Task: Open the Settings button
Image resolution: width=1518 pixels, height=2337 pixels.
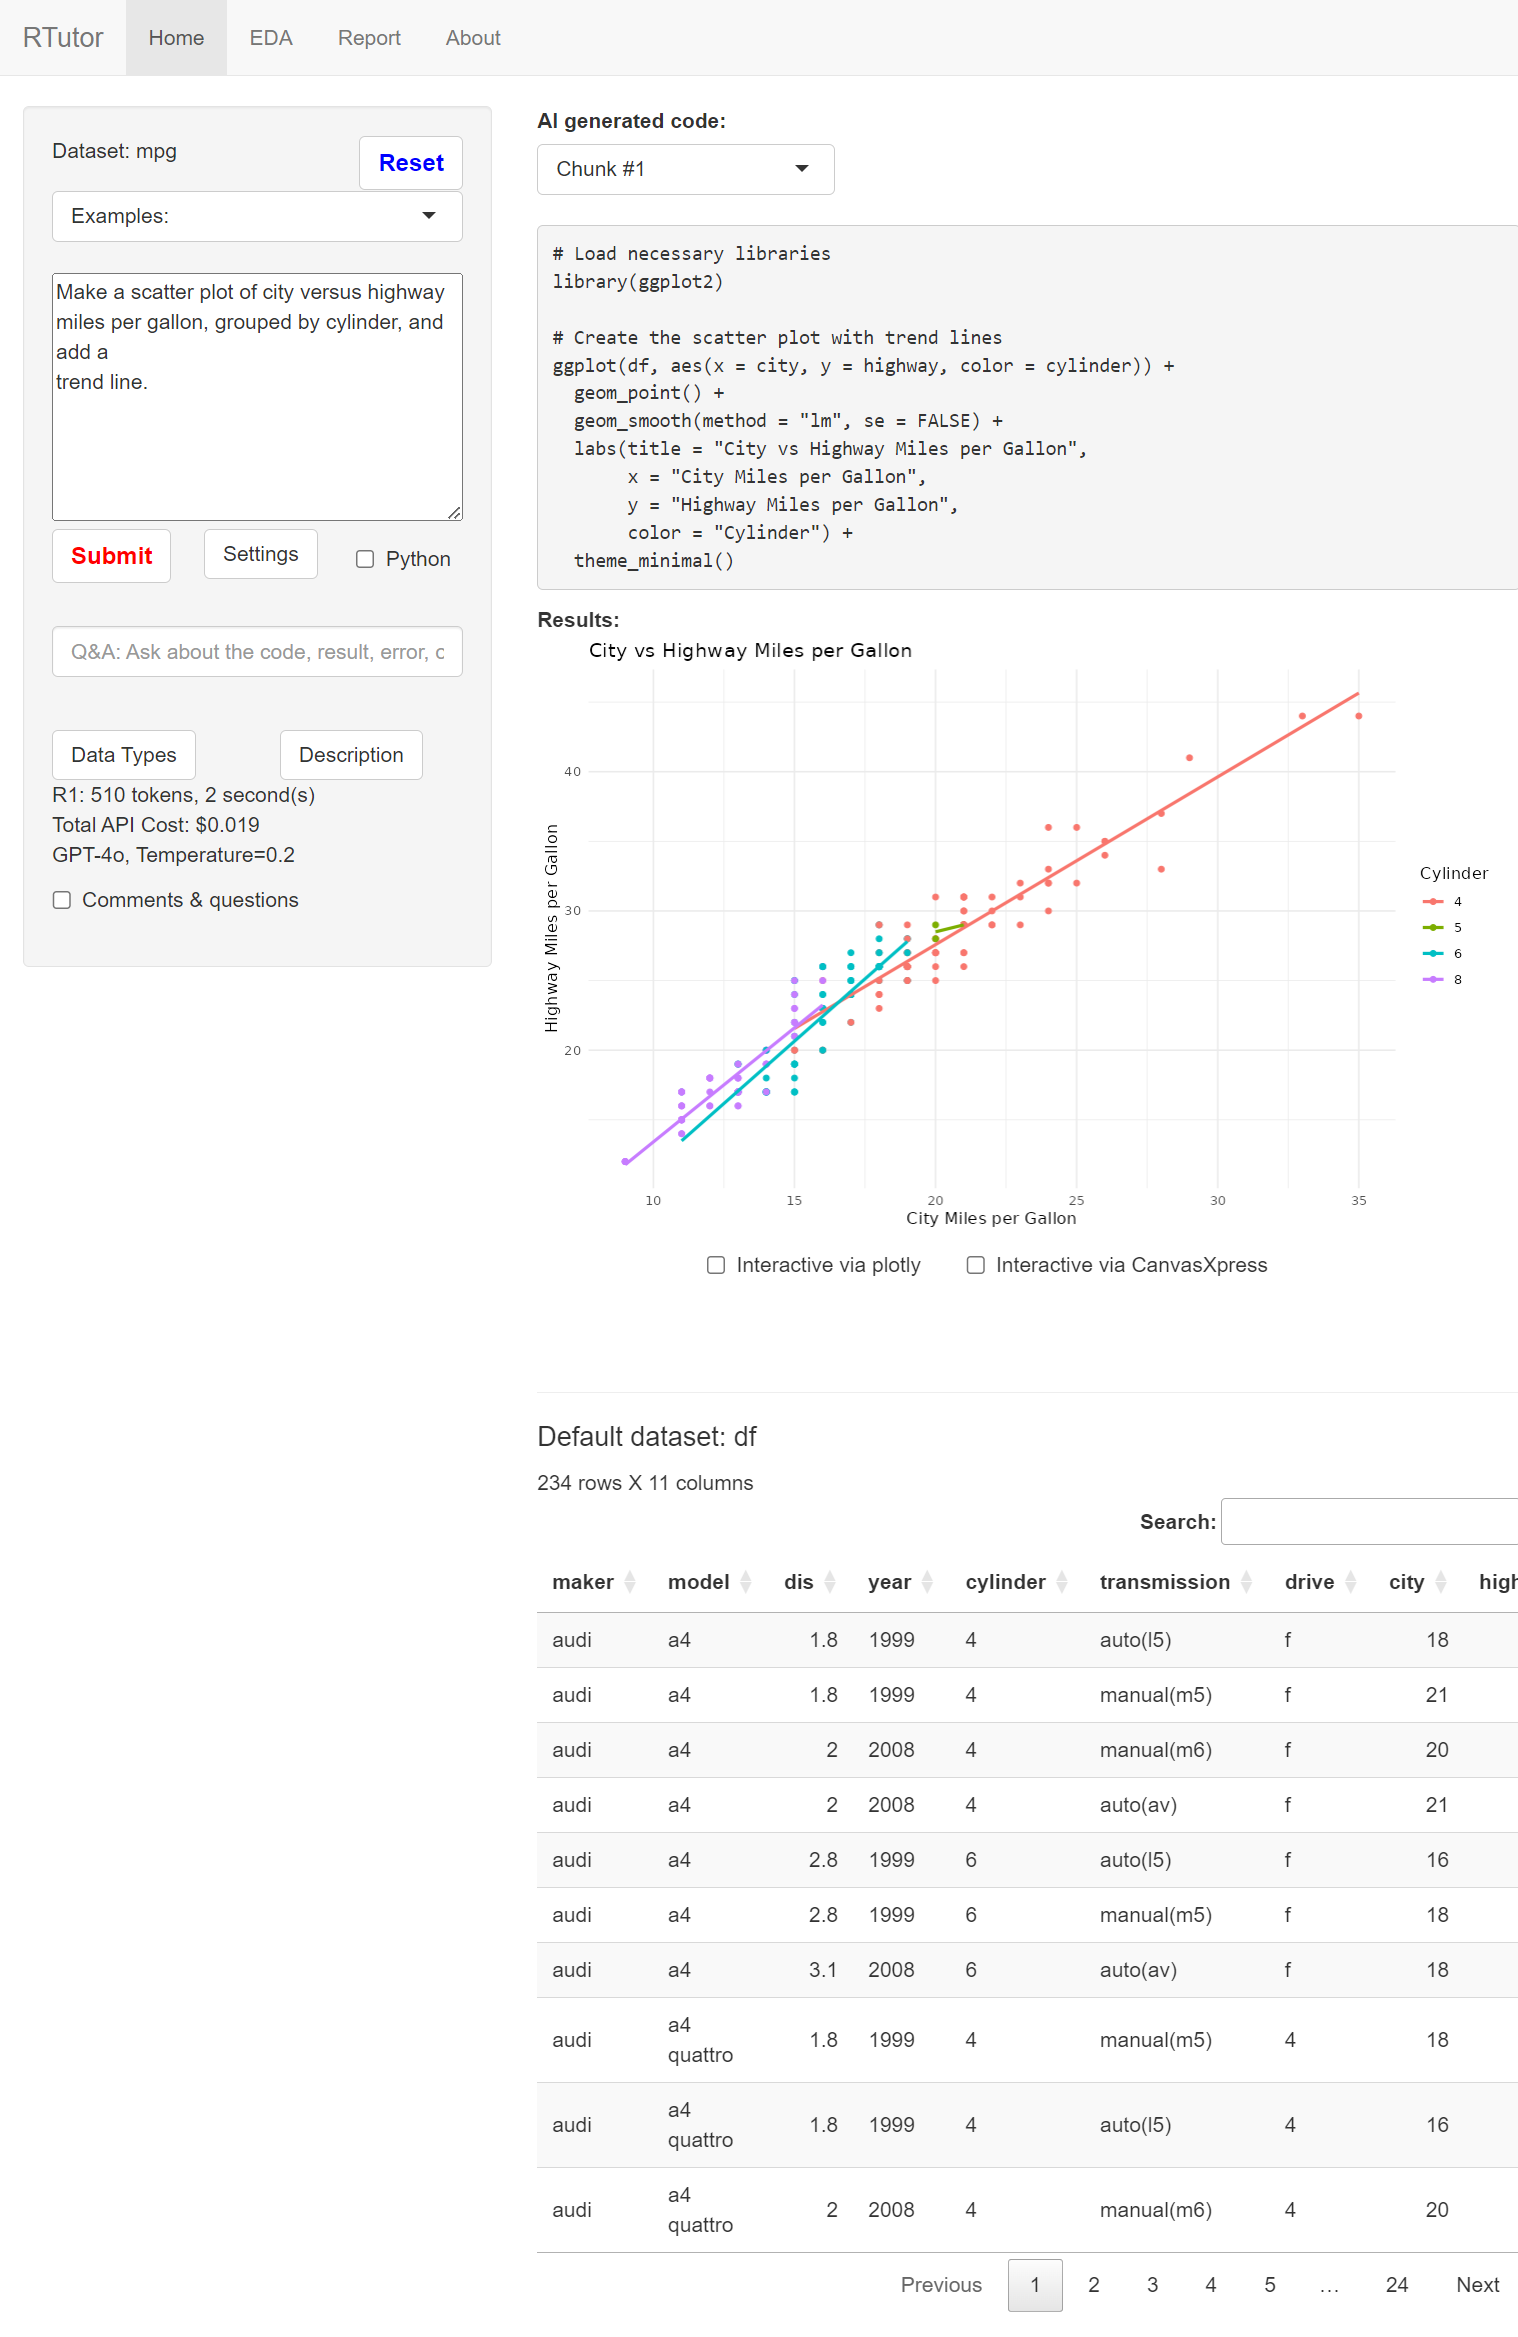Action: (261, 554)
